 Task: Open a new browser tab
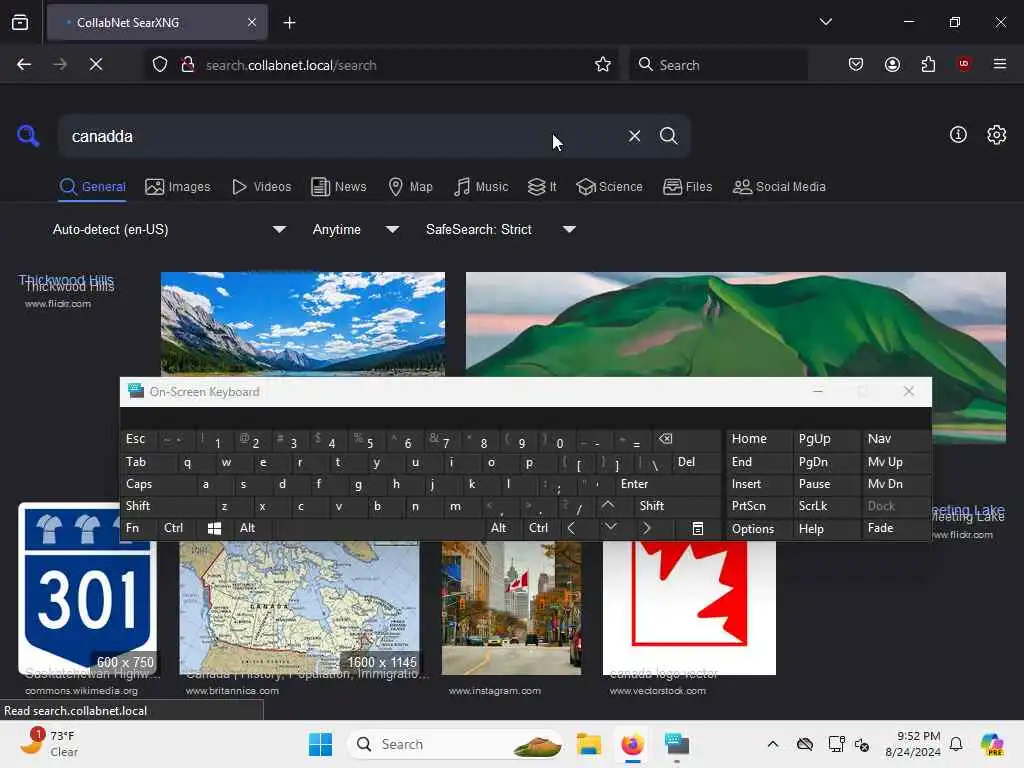click(289, 23)
